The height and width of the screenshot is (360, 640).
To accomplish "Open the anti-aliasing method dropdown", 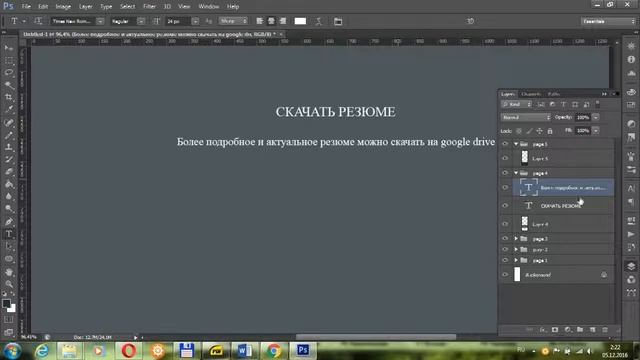I will [233, 21].
